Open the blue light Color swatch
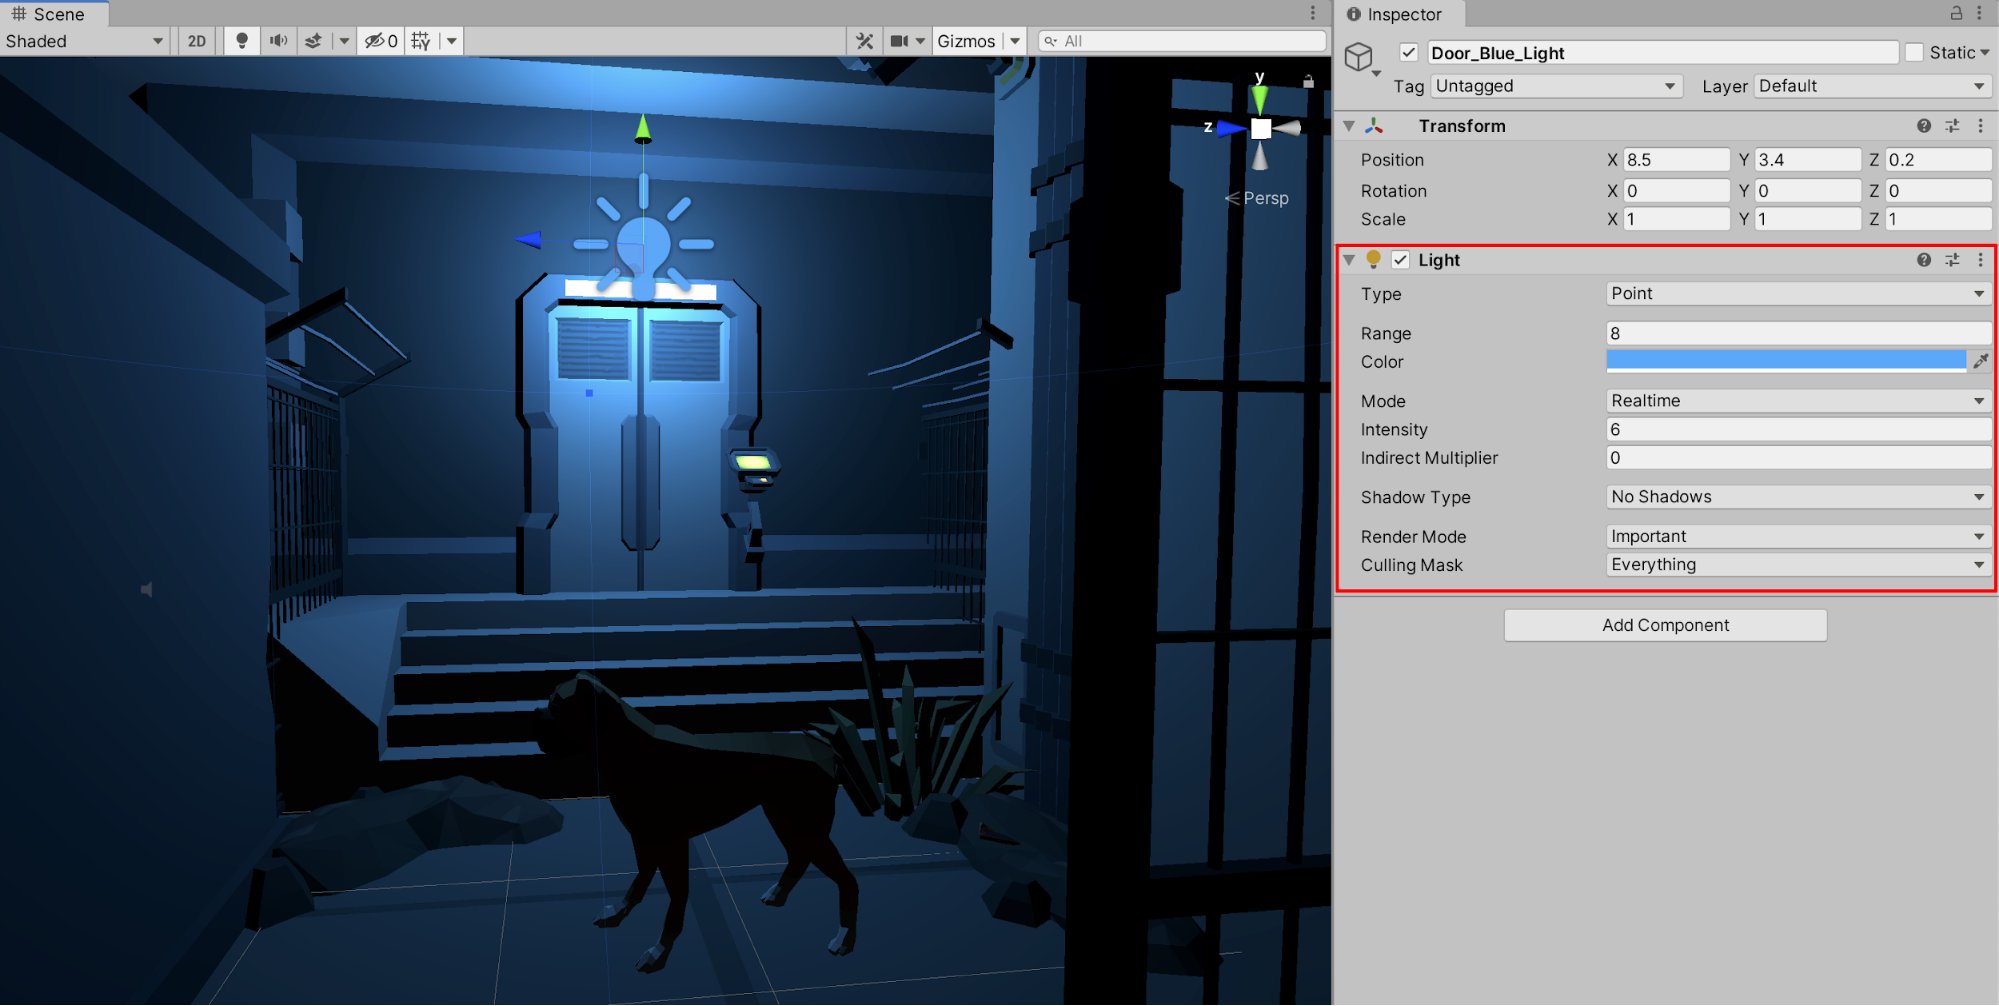Viewport: 1999px width, 1006px height. (x=1785, y=361)
